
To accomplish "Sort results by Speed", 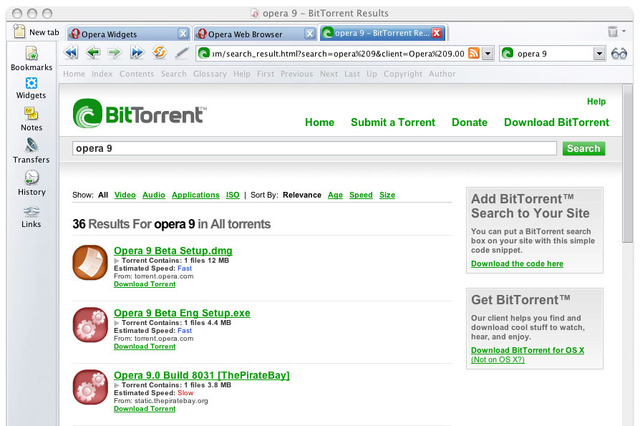I will click(x=361, y=195).
